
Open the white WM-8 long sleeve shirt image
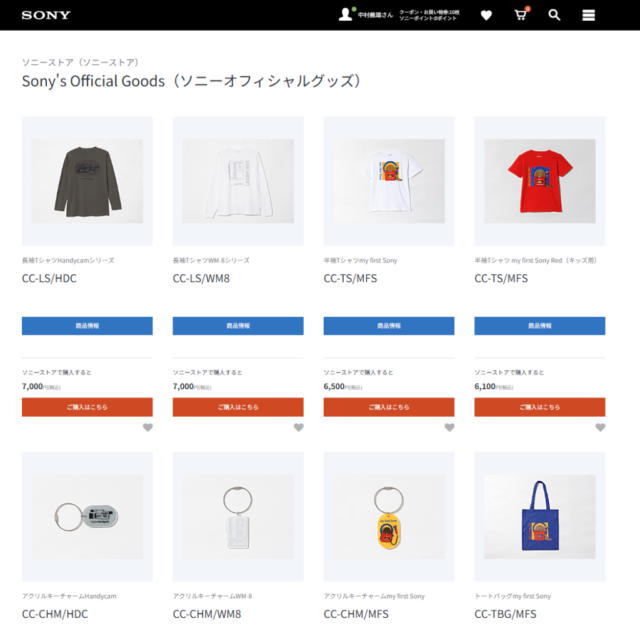tap(238, 181)
